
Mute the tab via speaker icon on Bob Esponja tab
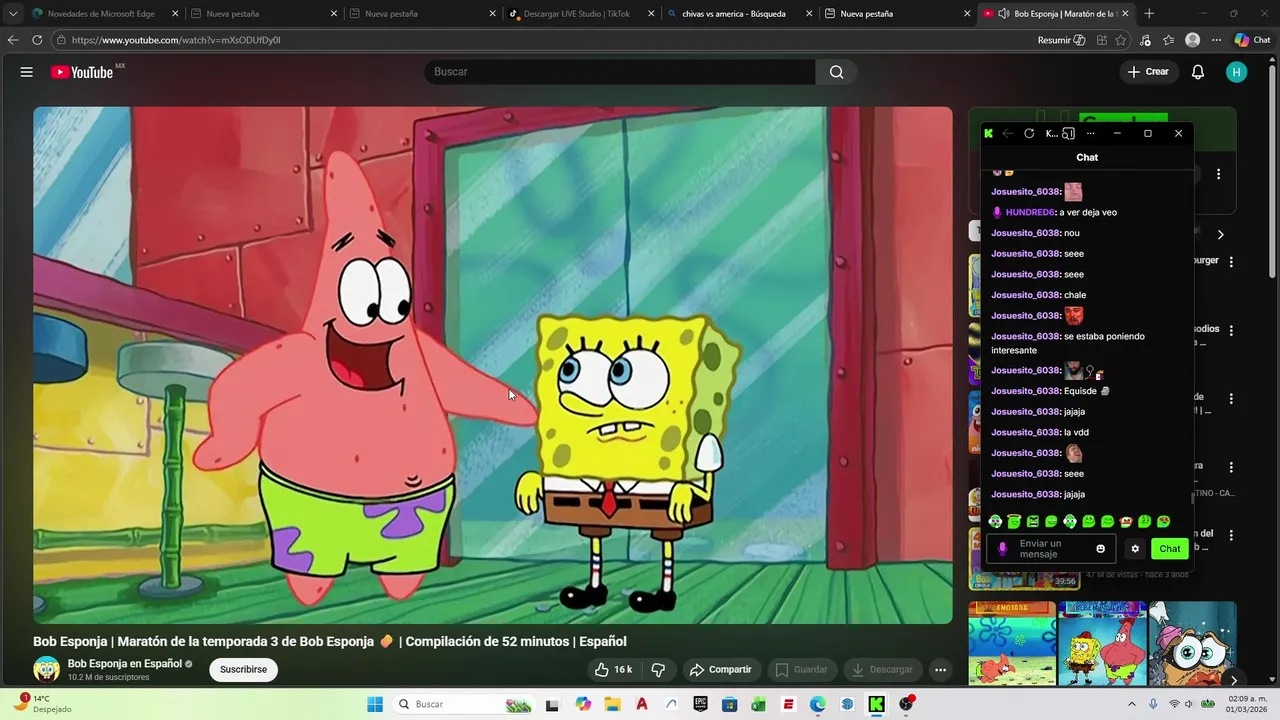pyautogui.click(x=1004, y=14)
